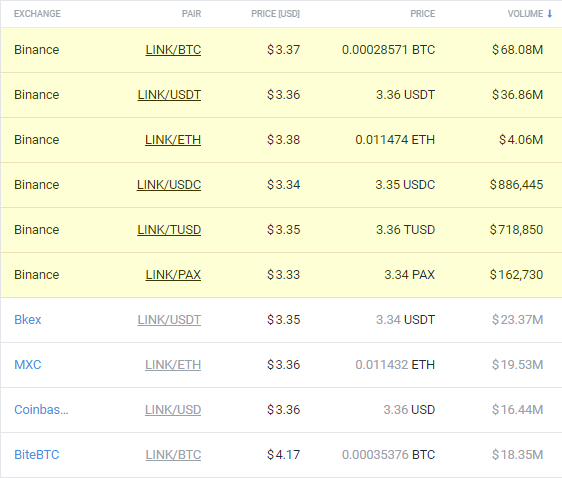
Task: Open the Bkex exchange link
Action: (28, 319)
